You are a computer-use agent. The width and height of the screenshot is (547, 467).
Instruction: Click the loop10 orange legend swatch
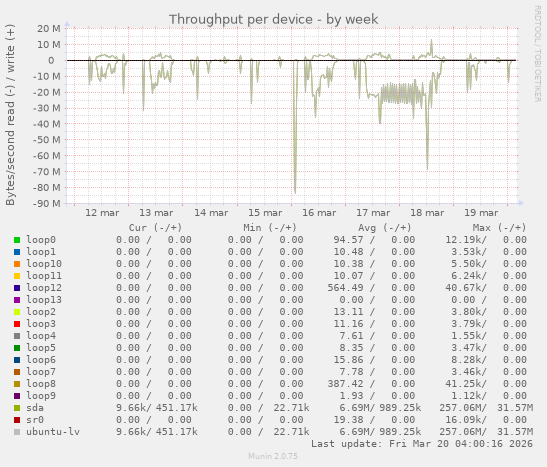[x=17, y=264]
